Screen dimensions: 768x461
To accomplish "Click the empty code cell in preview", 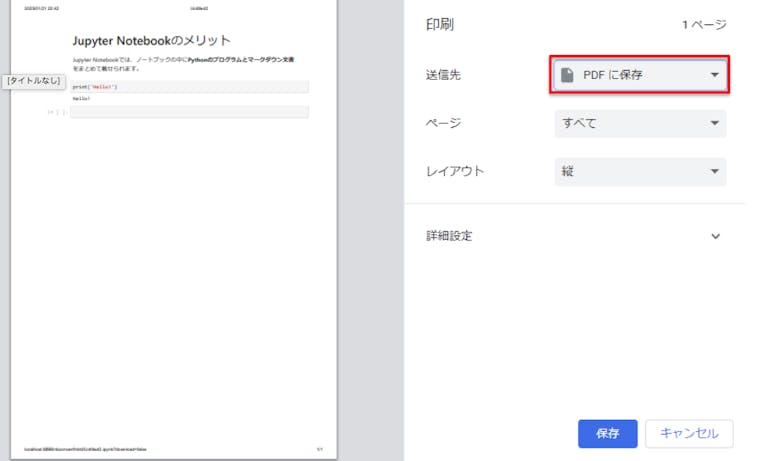I will coord(190,112).
